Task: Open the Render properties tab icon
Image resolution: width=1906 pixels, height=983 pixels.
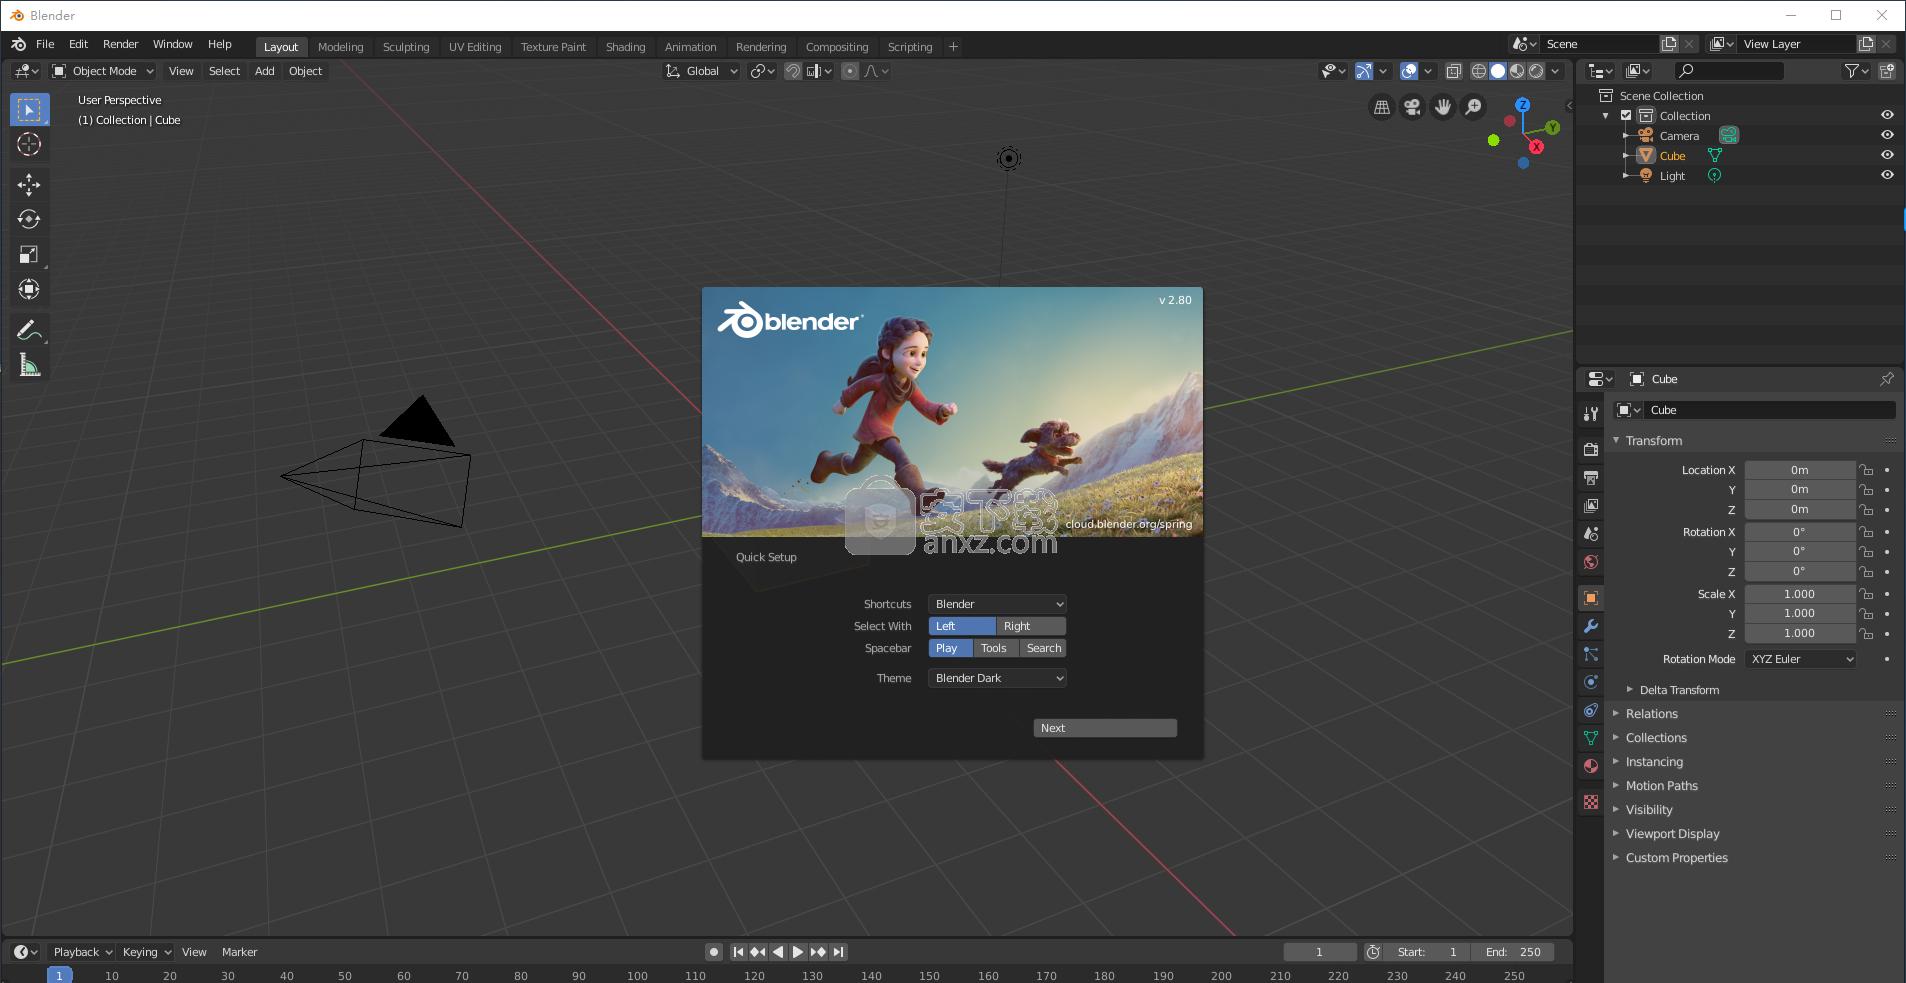Action: tap(1591, 450)
